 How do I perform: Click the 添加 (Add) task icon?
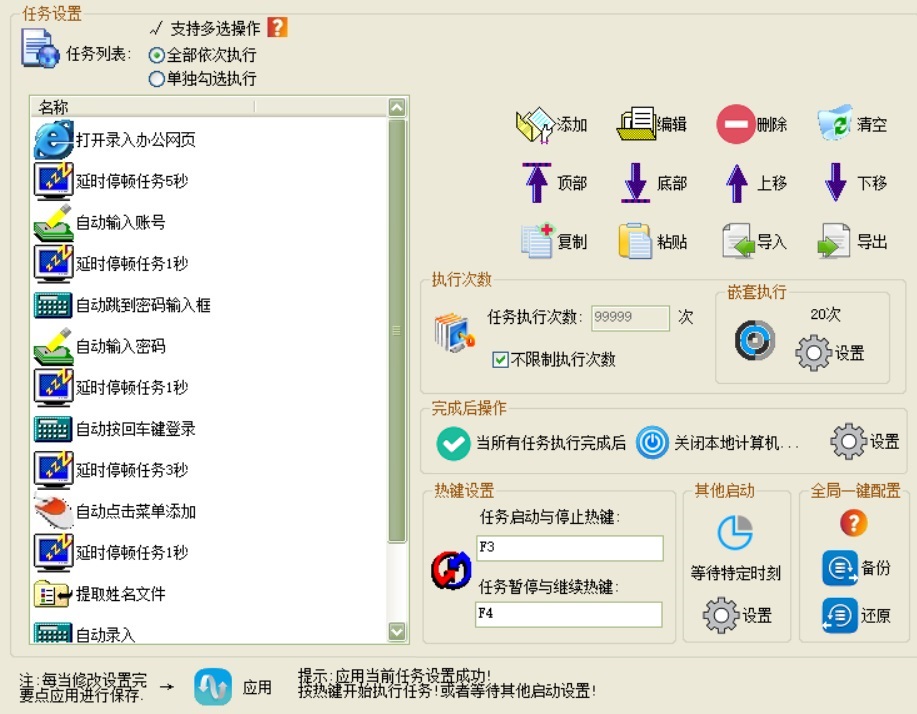point(535,124)
